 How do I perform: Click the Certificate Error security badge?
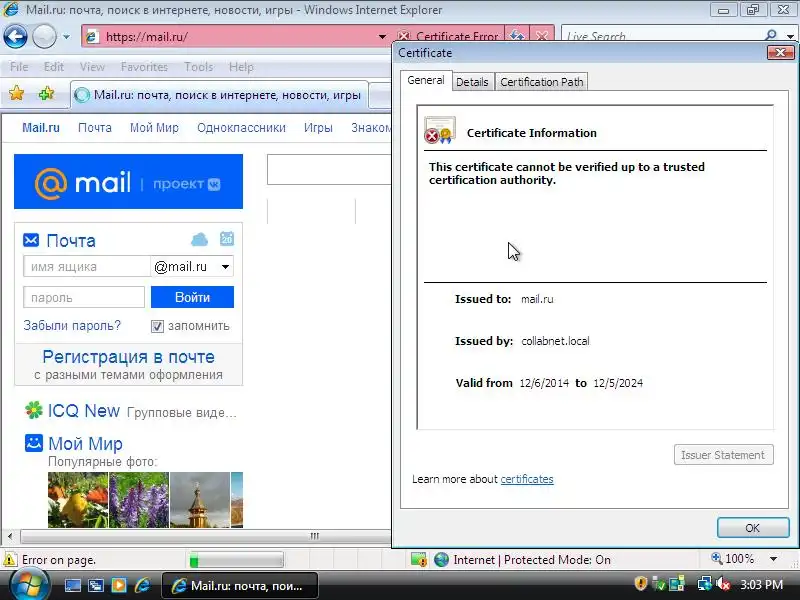pos(448,37)
